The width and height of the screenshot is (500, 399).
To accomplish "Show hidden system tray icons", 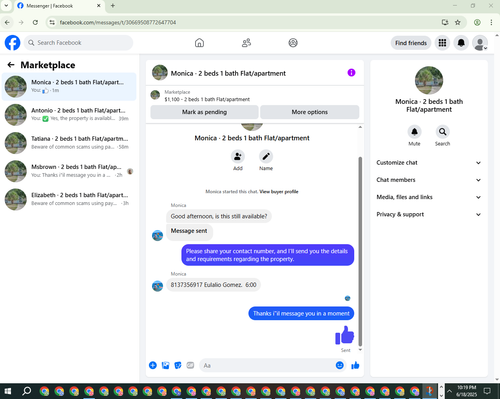I will coord(449,391).
